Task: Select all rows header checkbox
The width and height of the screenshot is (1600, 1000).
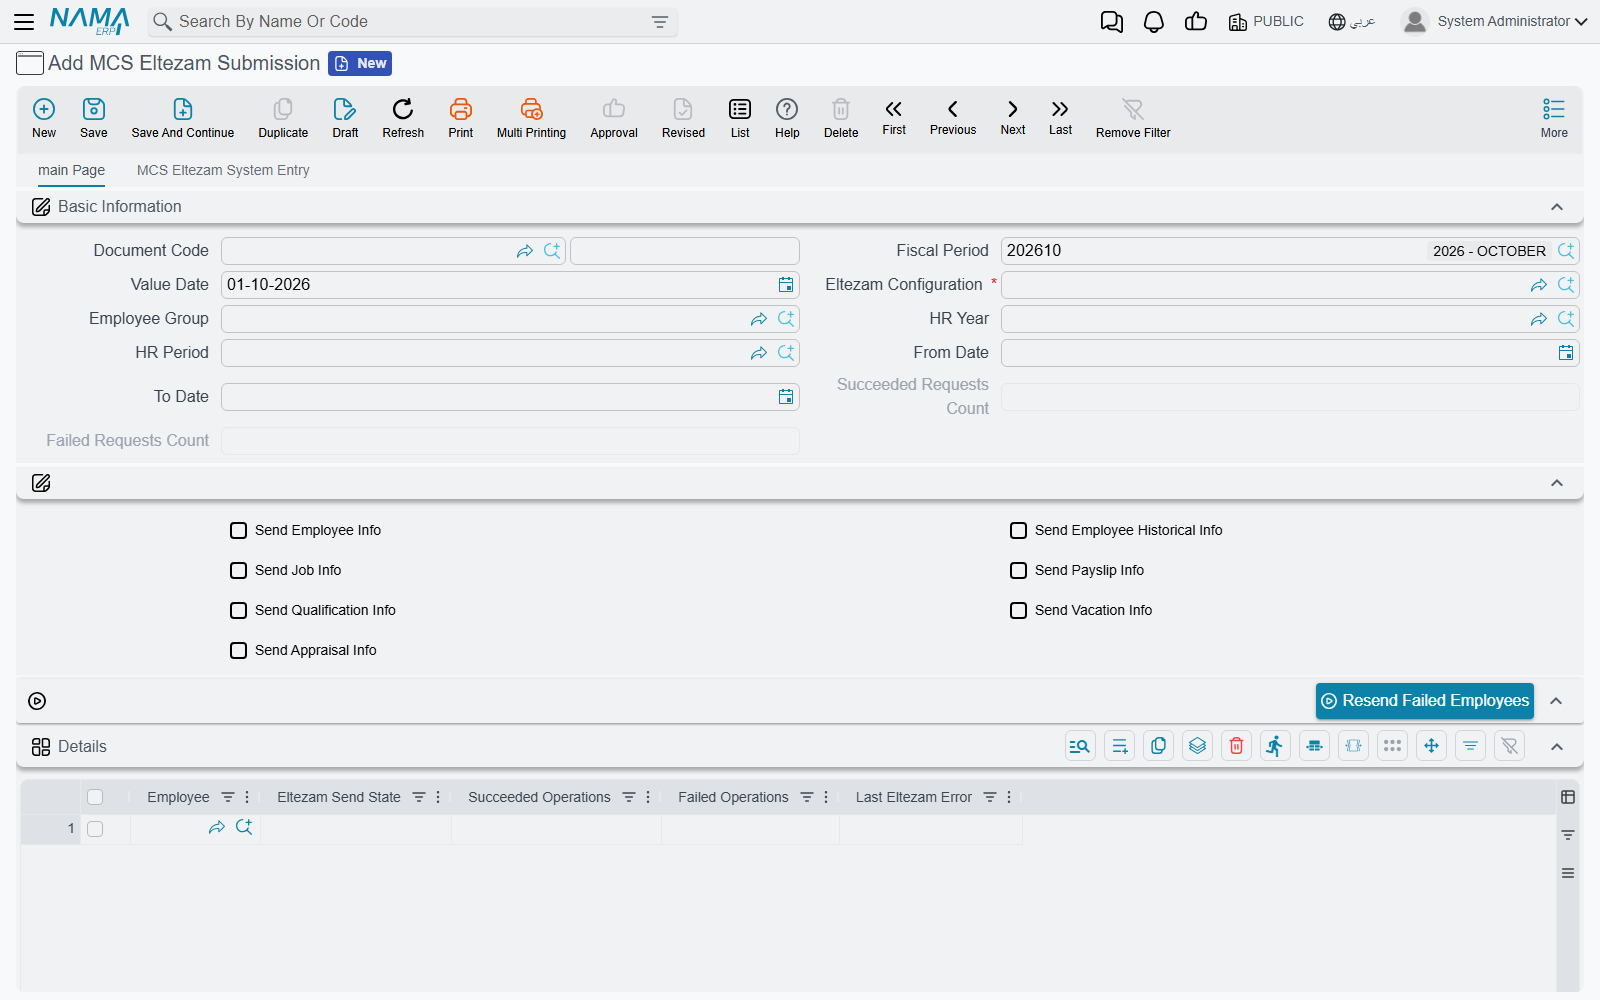Action: pyautogui.click(x=95, y=797)
